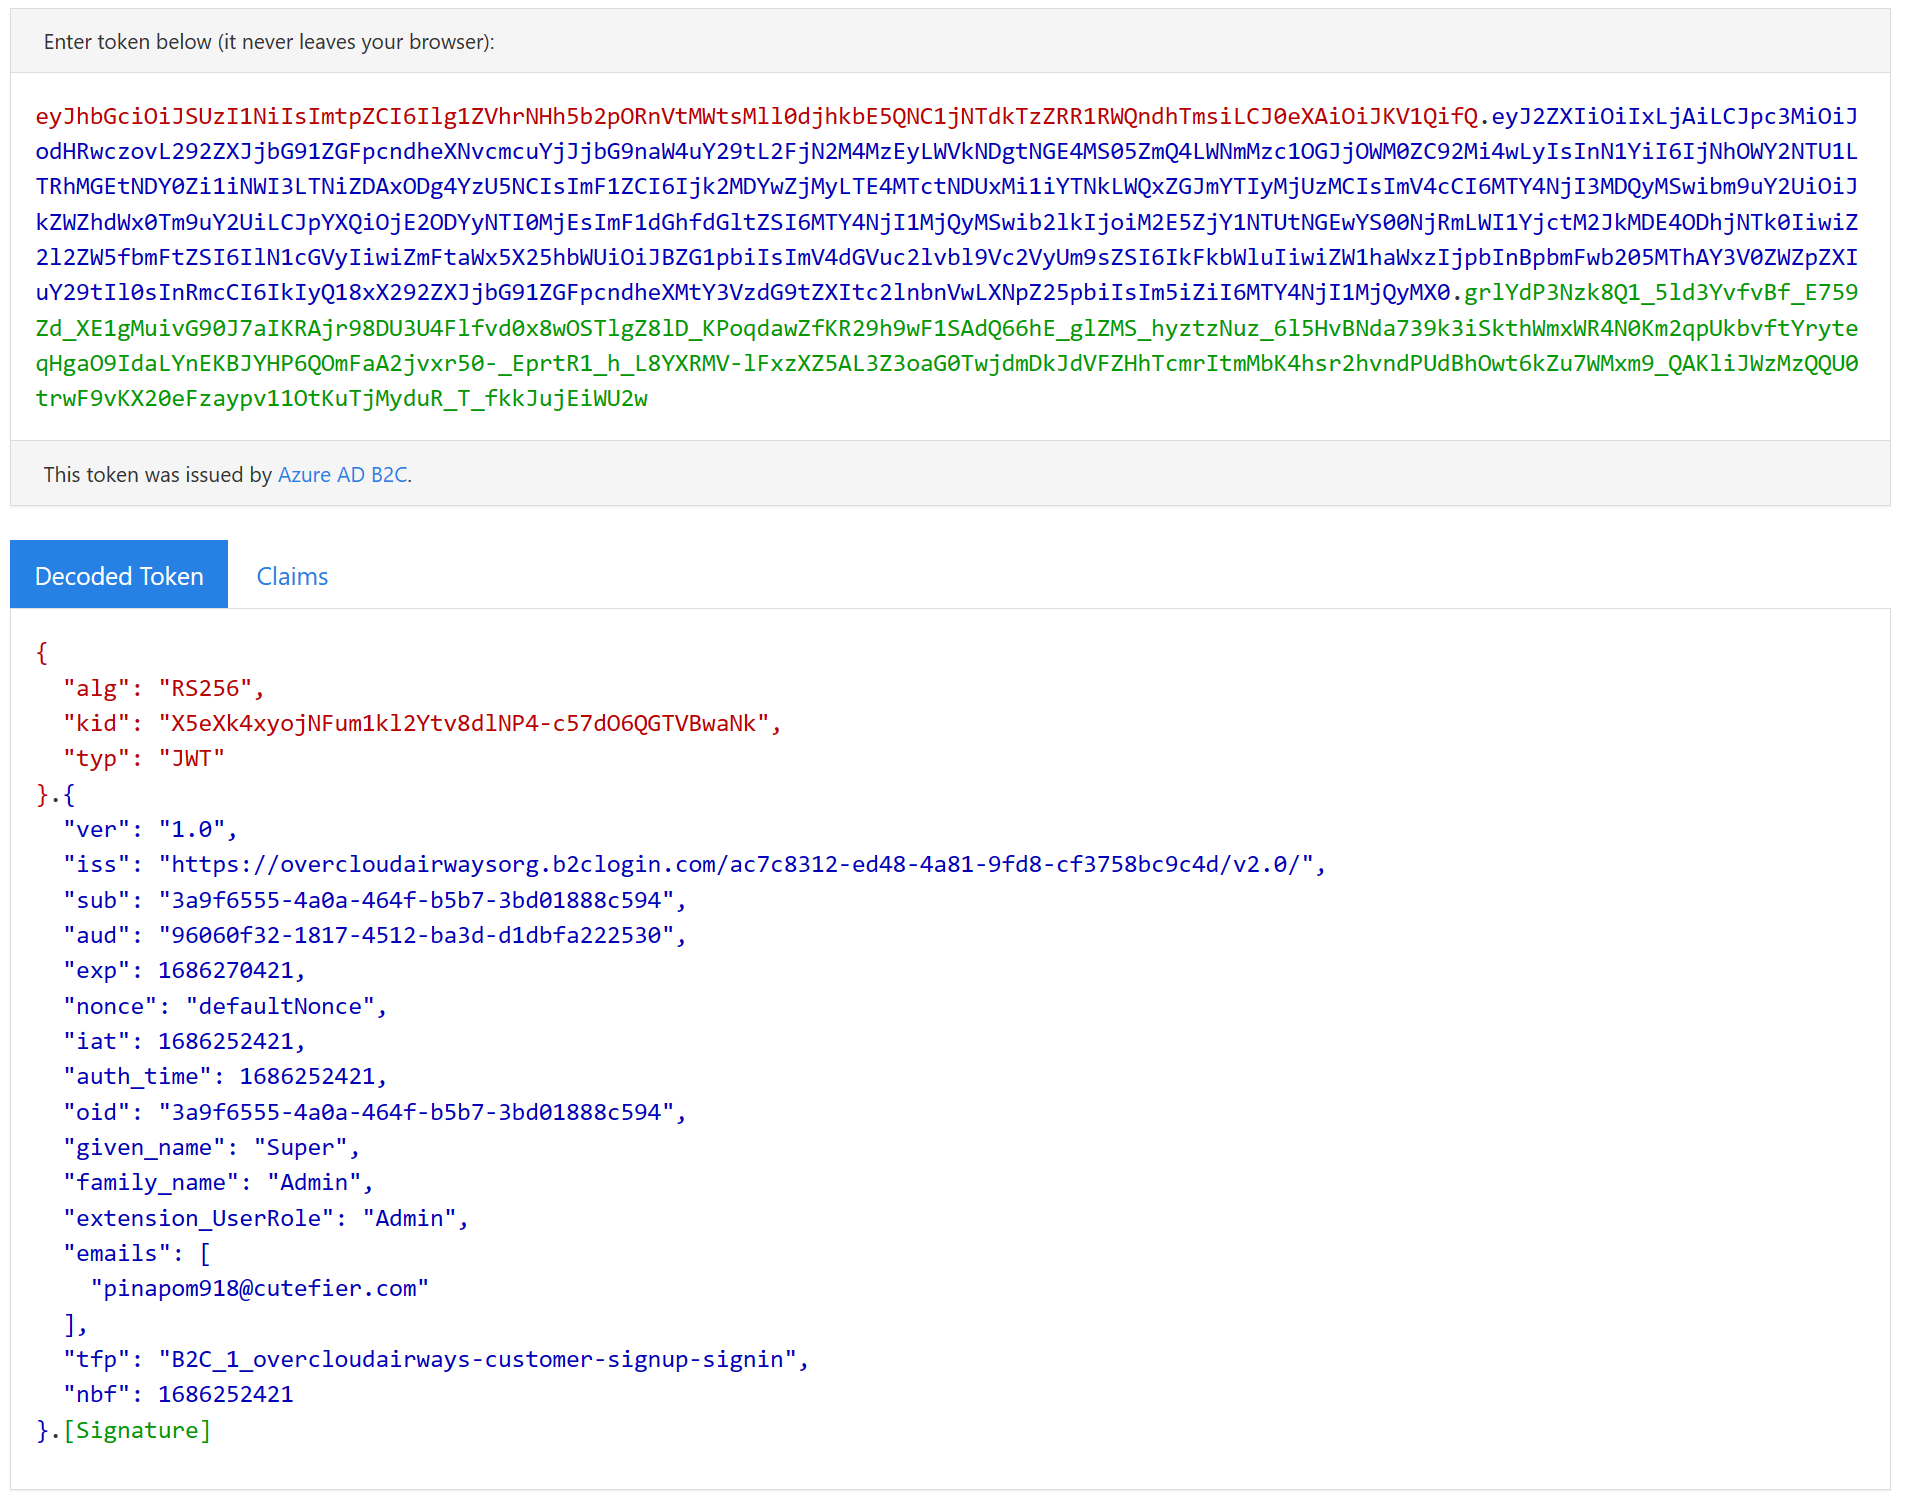Open the Azure AD B2C link

tap(342, 474)
